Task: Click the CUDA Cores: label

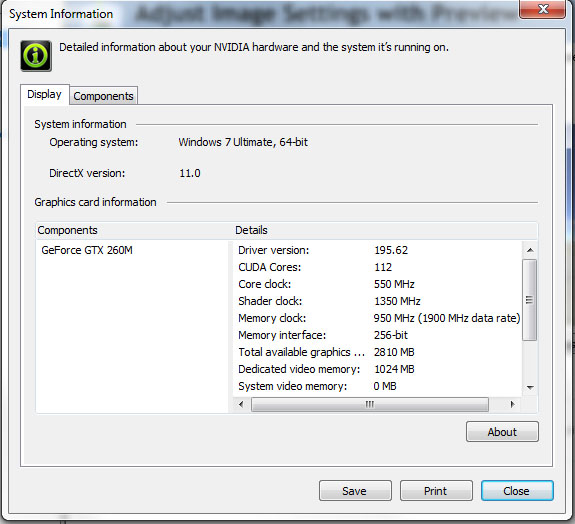Action: [270, 267]
